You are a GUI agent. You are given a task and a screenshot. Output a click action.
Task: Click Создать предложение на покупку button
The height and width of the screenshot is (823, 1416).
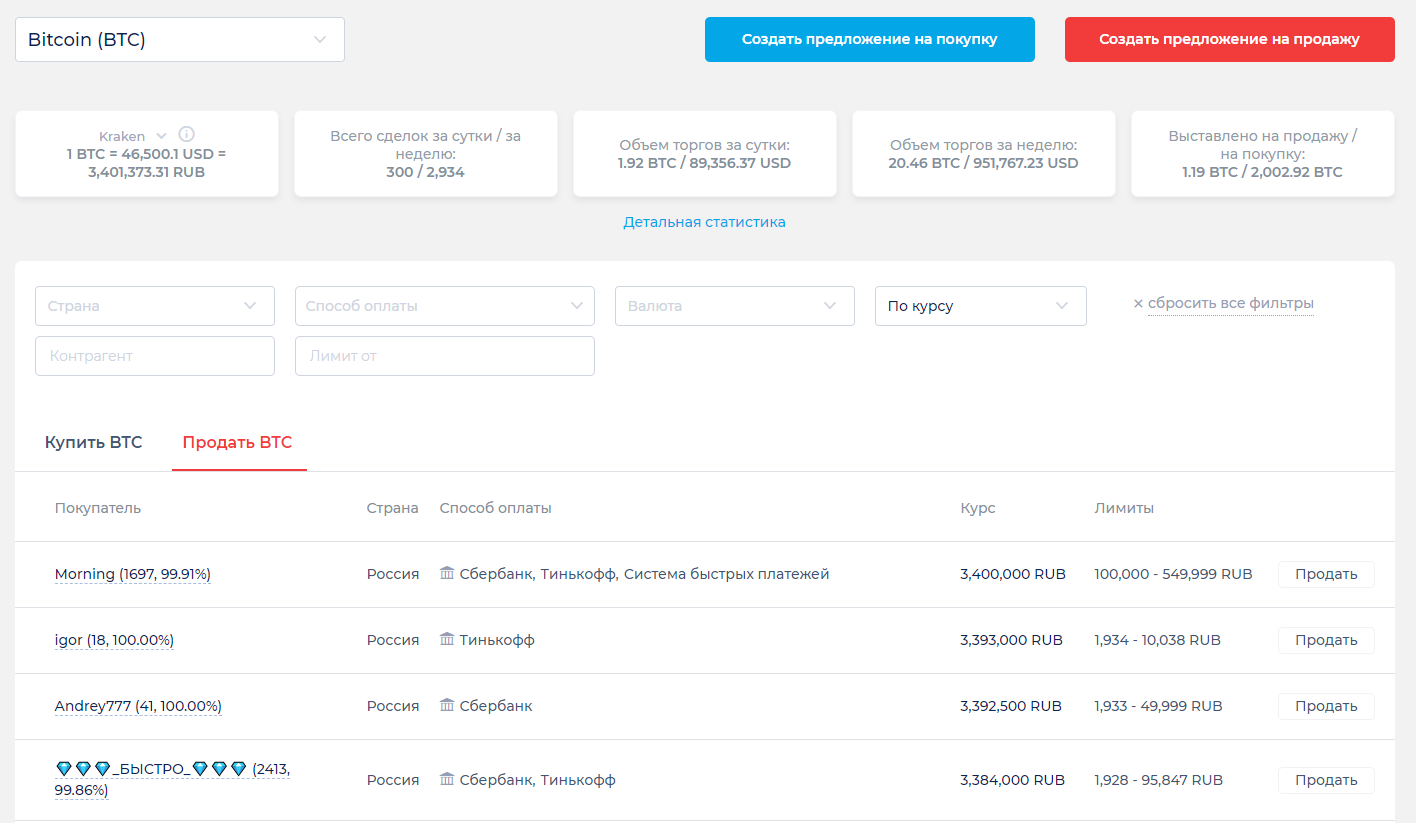coord(870,39)
